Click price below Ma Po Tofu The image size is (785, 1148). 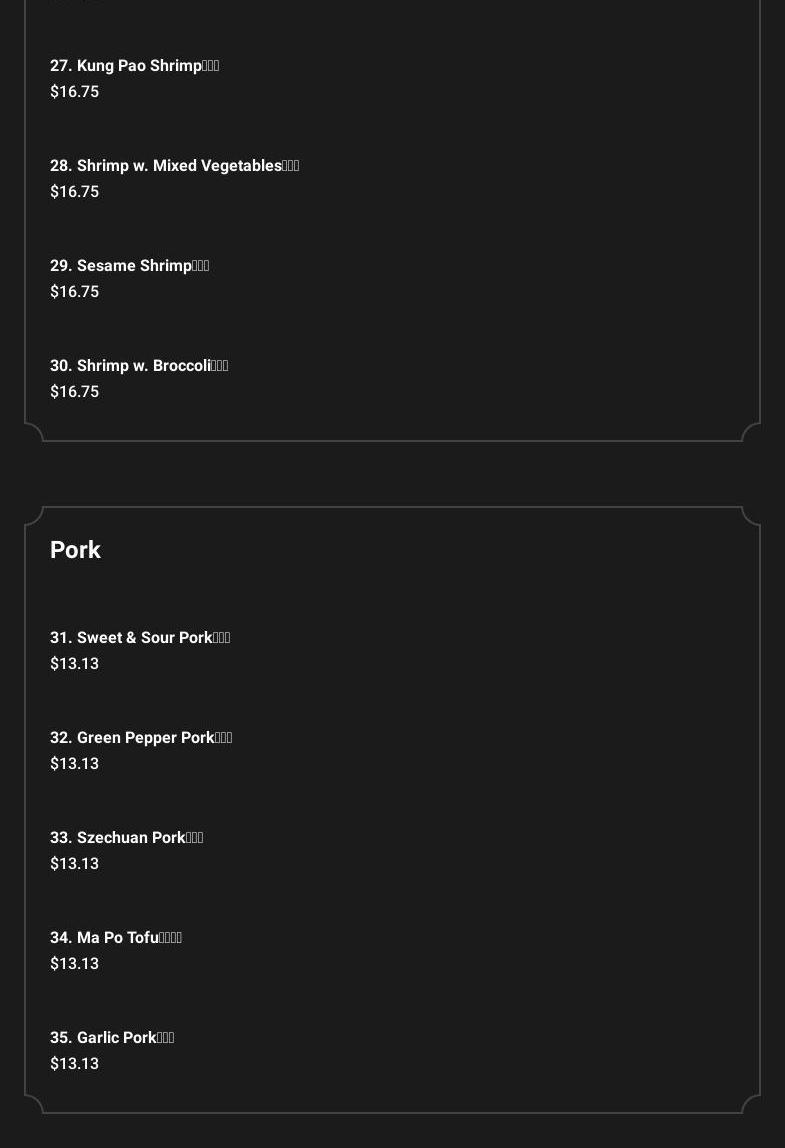click(x=75, y=964)
